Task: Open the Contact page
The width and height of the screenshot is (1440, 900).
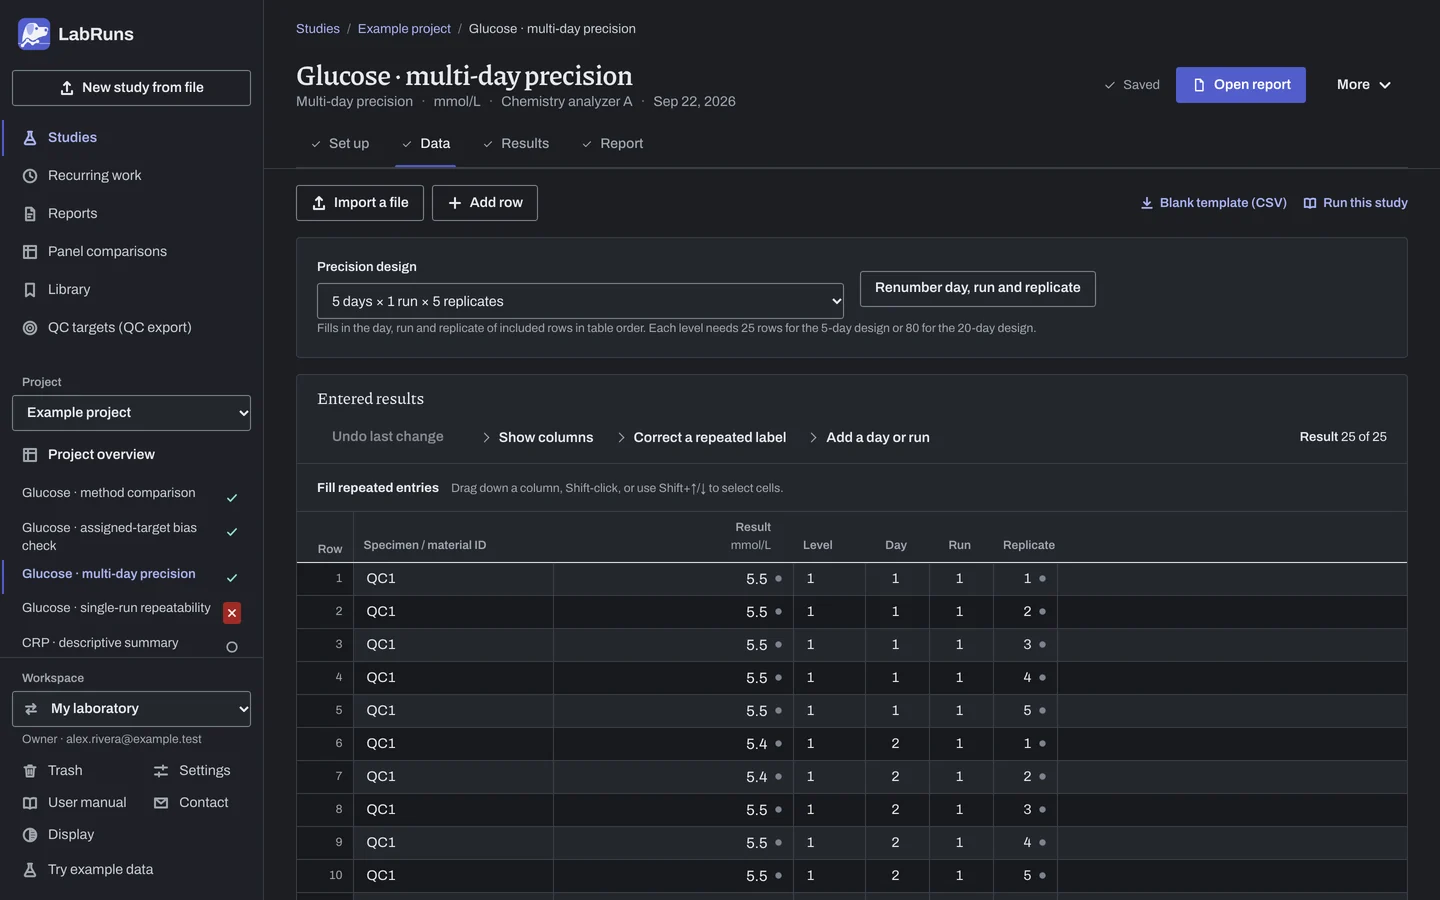Action: [191, 802]
